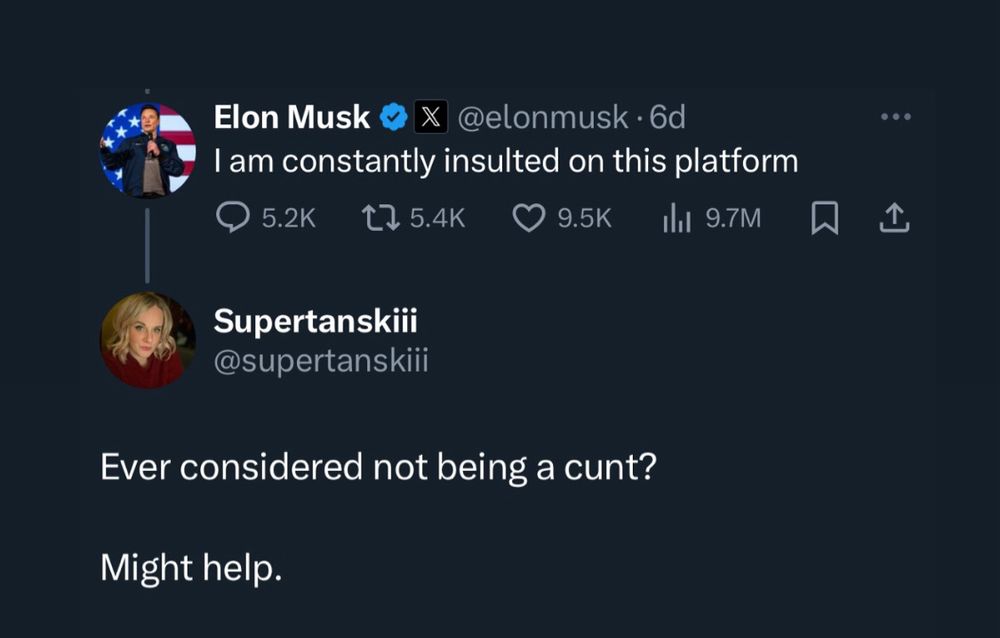Open the three-dot more options menu
1000x638 pixels.
pyautogui.click(x=895, y=116)
